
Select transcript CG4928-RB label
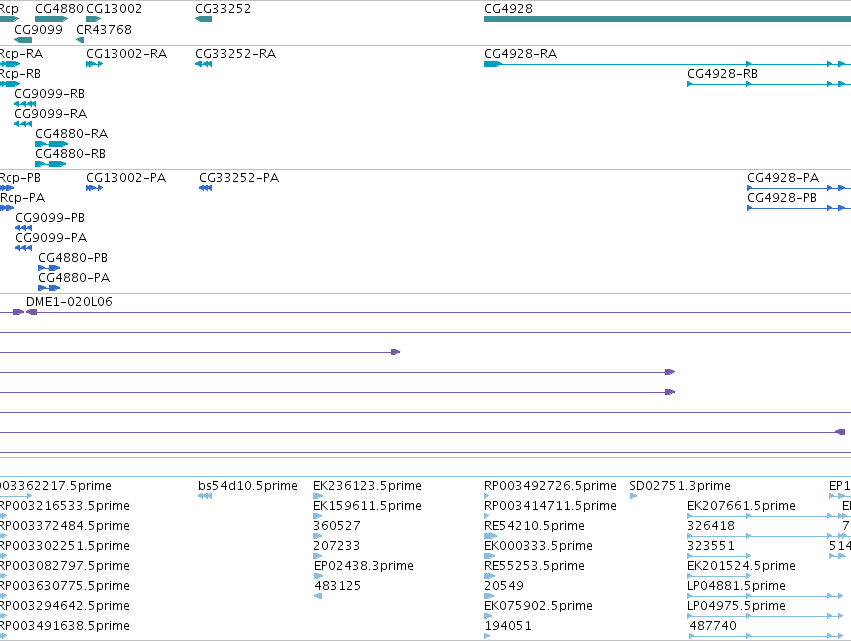(x=722, y=74)
